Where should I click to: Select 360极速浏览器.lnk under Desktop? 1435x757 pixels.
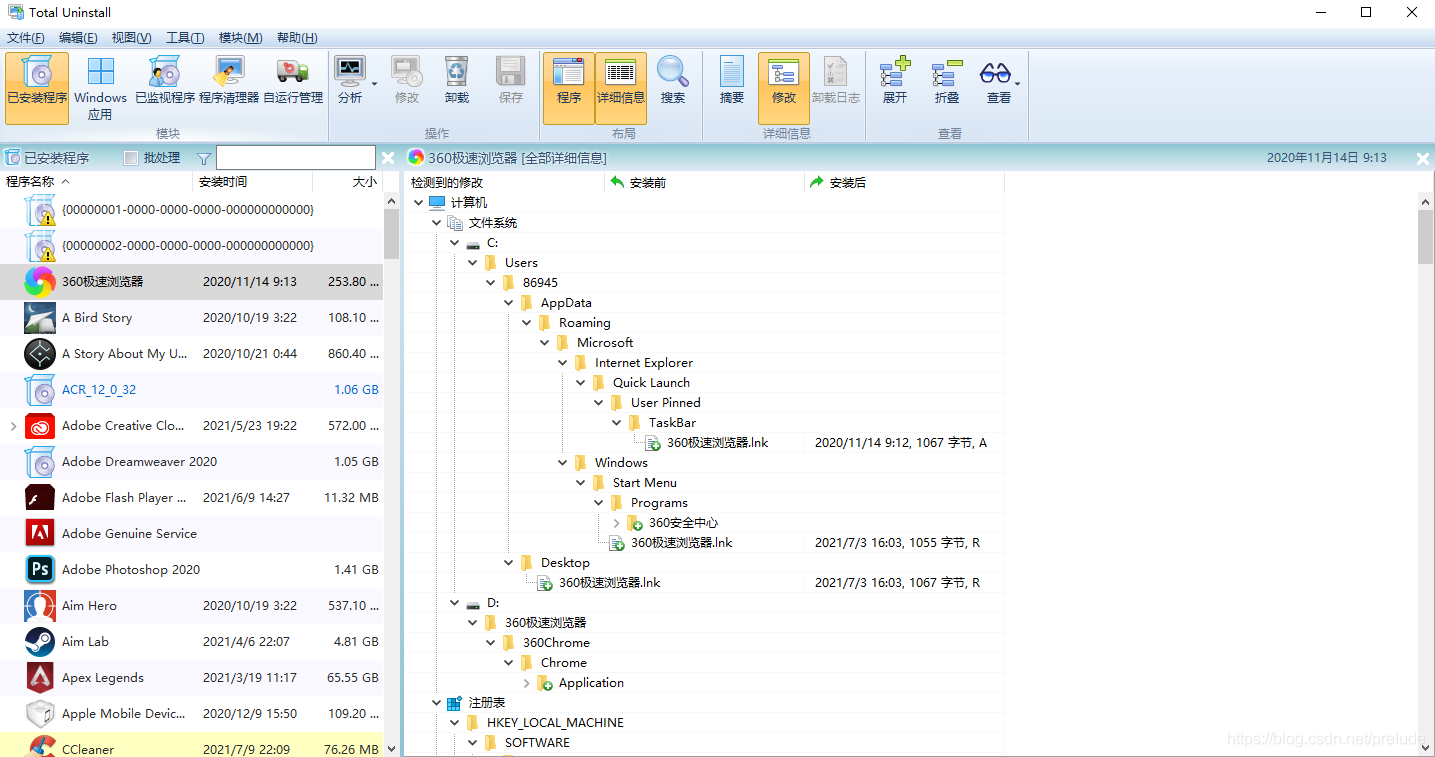(609, 583)
